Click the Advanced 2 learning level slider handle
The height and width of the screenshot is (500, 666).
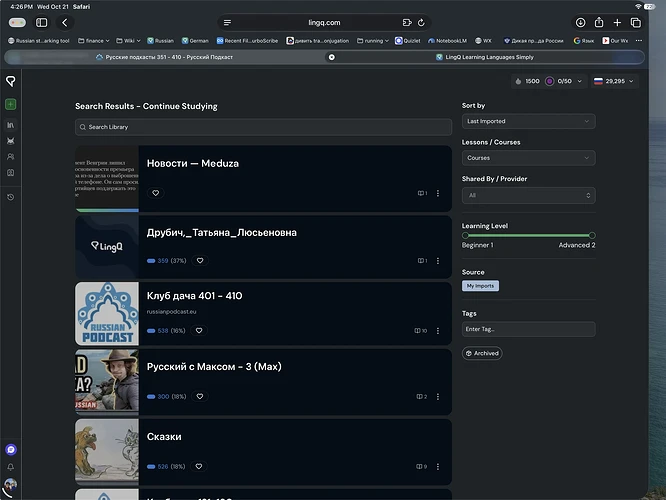pyautogui.click(x=592, y=235)
